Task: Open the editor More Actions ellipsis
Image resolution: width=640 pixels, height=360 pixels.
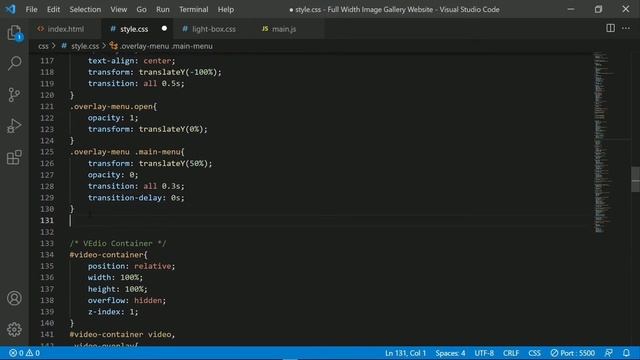Action: pyautogui.click(x=626, y=28)
